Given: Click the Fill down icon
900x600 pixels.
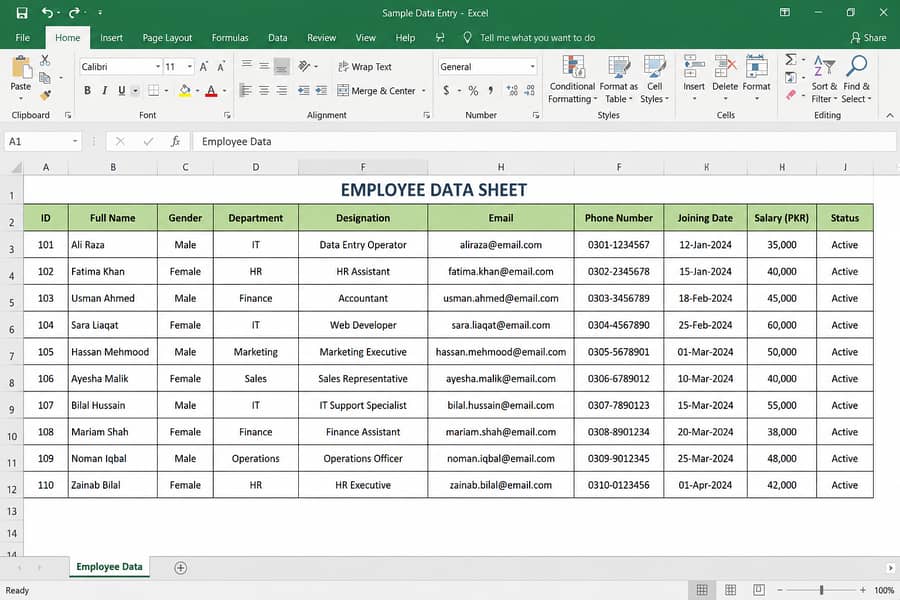Looking at the screenshot, I should coord(790,77).
